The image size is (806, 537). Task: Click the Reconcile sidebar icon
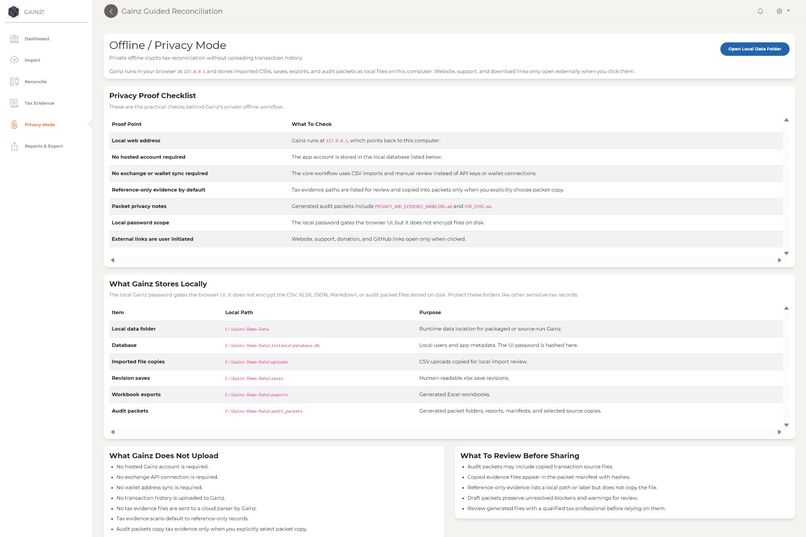coord(14,82)
